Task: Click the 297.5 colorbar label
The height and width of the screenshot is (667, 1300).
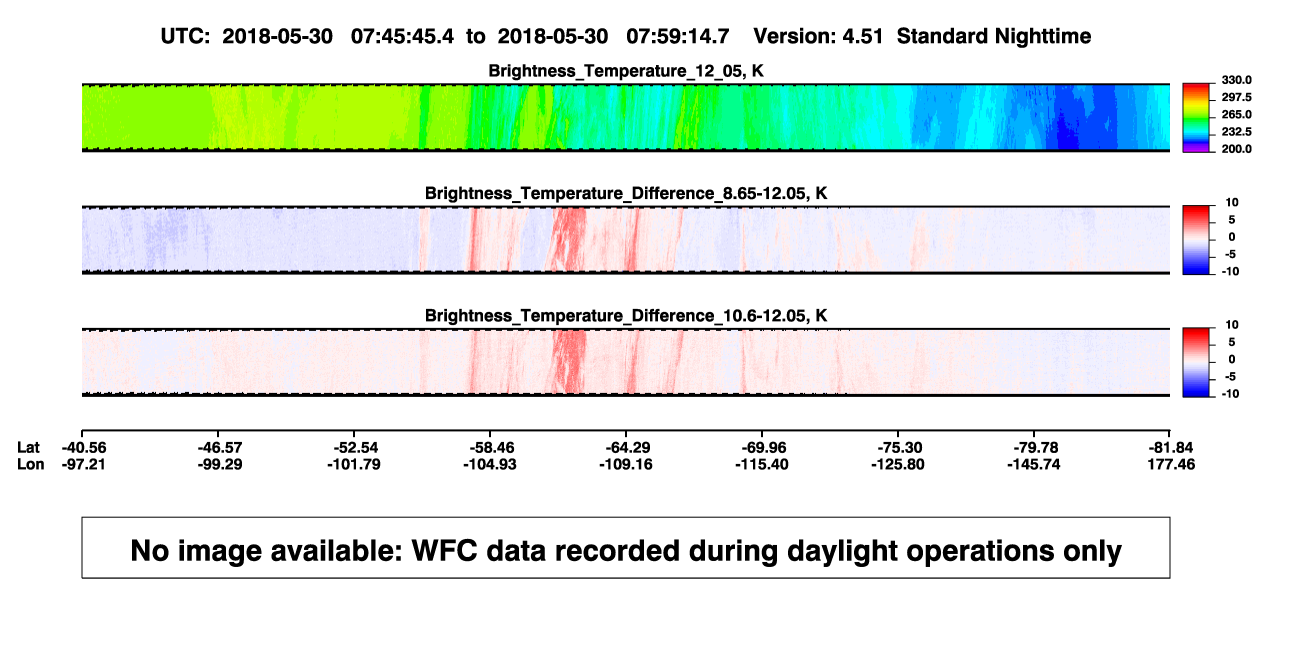Action: tap(1236, 97)
